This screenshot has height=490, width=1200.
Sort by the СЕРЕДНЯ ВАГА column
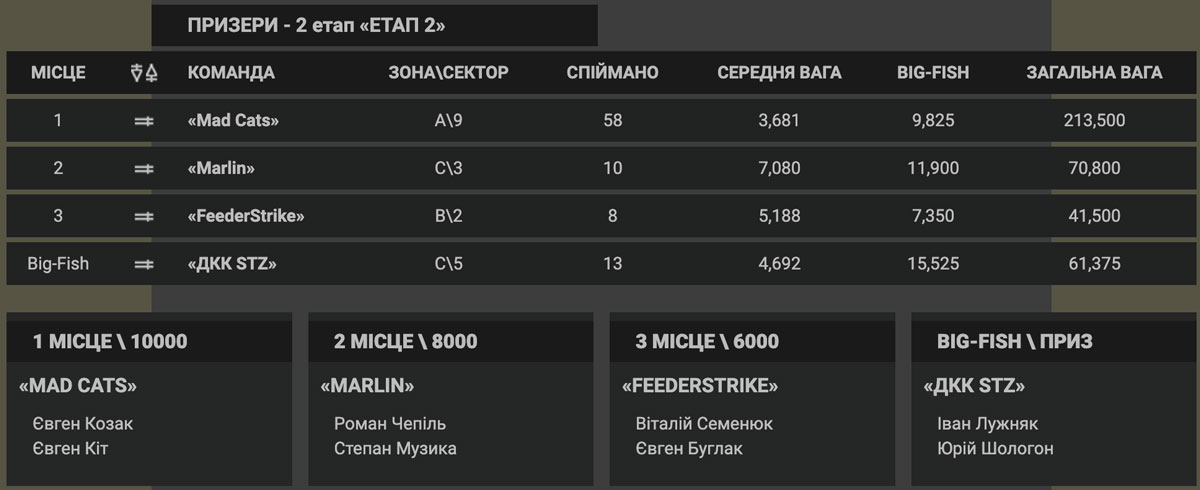coord(779,73)
